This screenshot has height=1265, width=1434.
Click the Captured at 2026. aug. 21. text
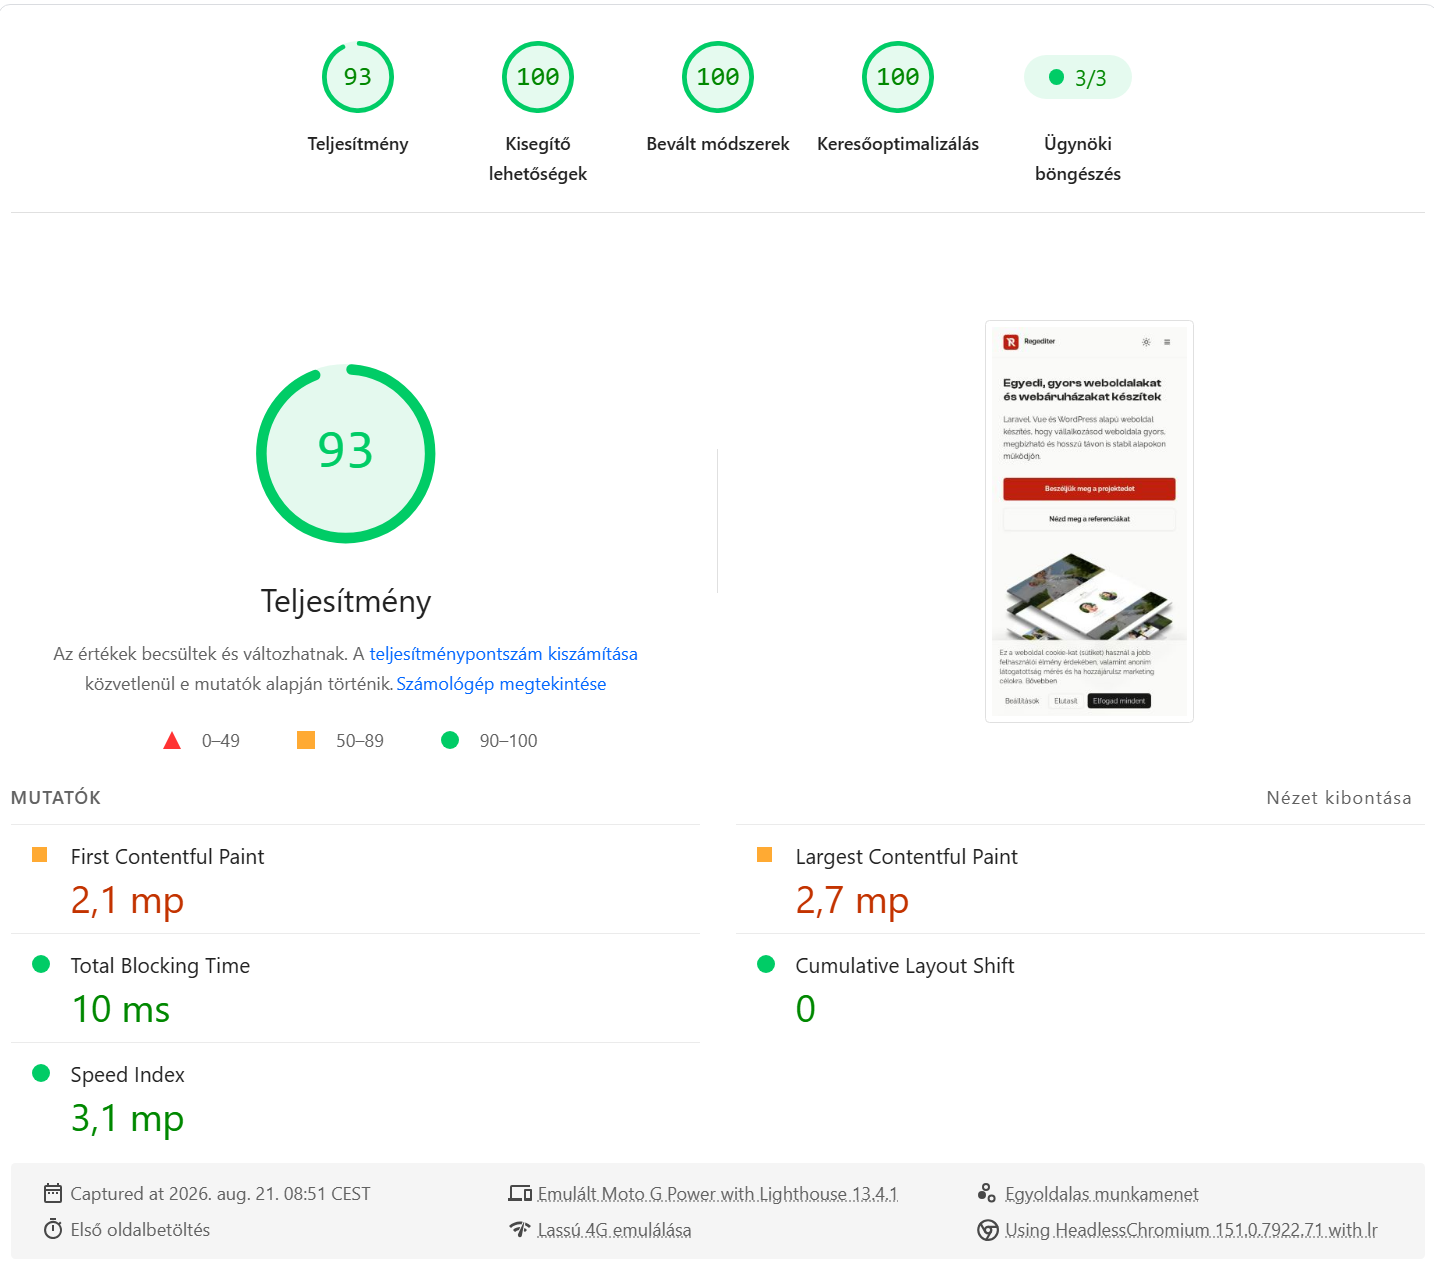(220, 1194)
